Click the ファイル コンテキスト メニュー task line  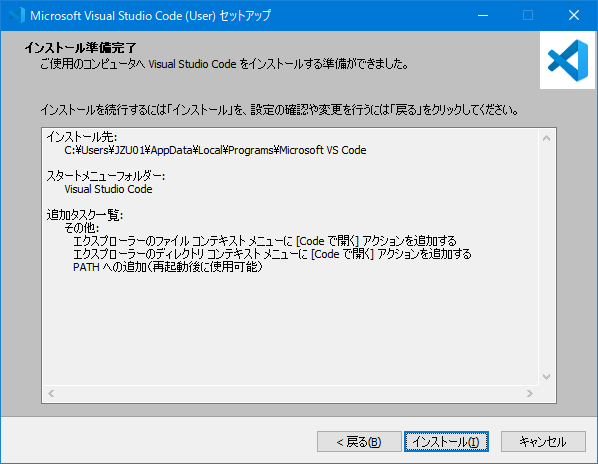click(264, 241)
